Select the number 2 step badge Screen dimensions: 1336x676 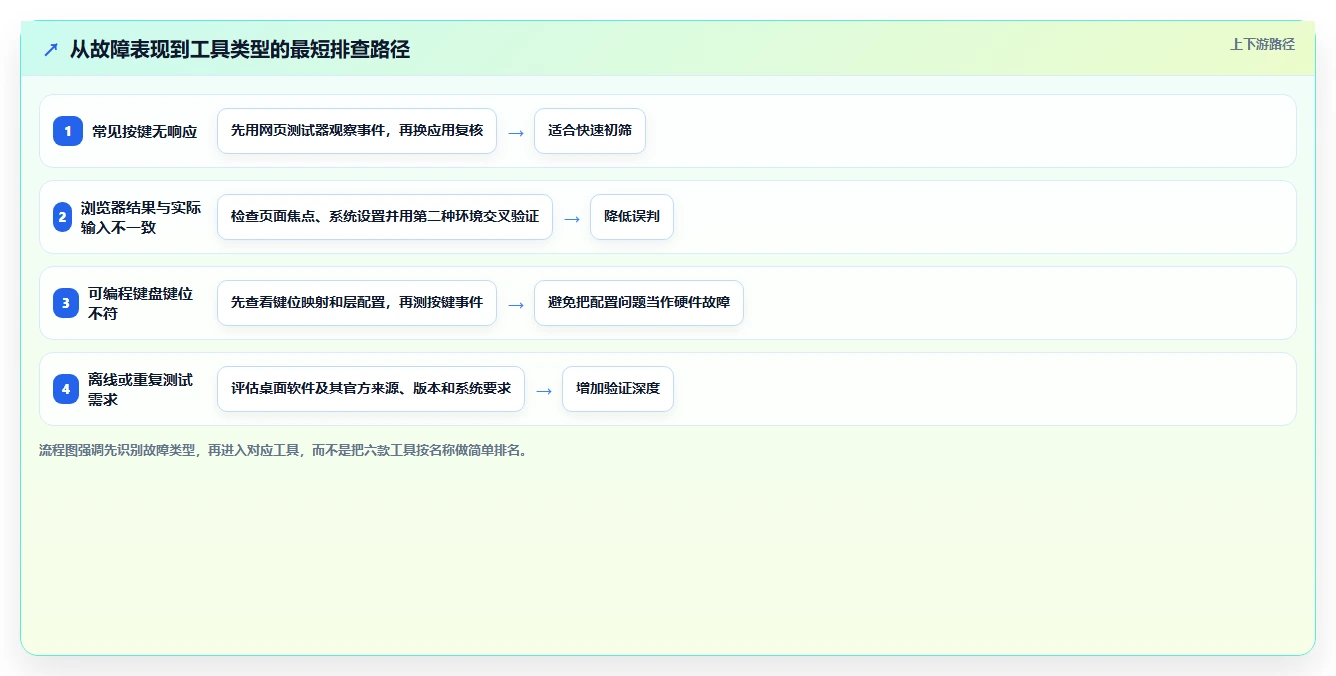(x=63, y=217)
